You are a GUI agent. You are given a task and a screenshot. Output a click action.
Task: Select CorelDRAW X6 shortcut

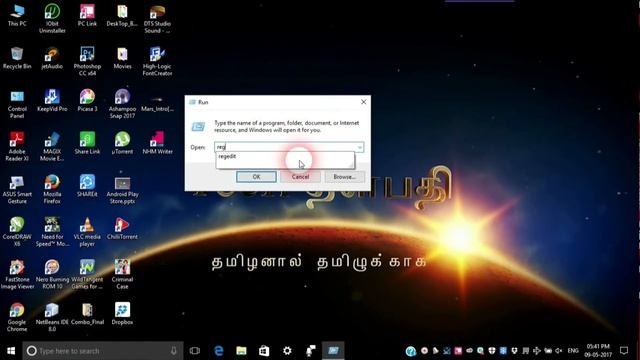click(x=17, y=232)
